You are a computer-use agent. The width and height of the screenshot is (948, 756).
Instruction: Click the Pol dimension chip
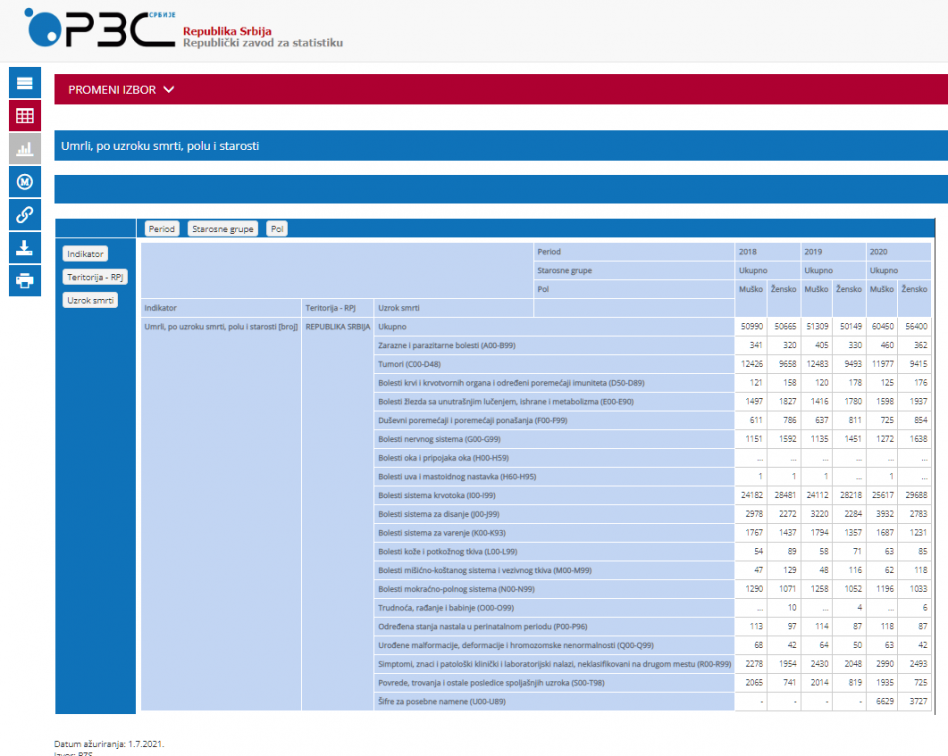(x=277, y=229)
